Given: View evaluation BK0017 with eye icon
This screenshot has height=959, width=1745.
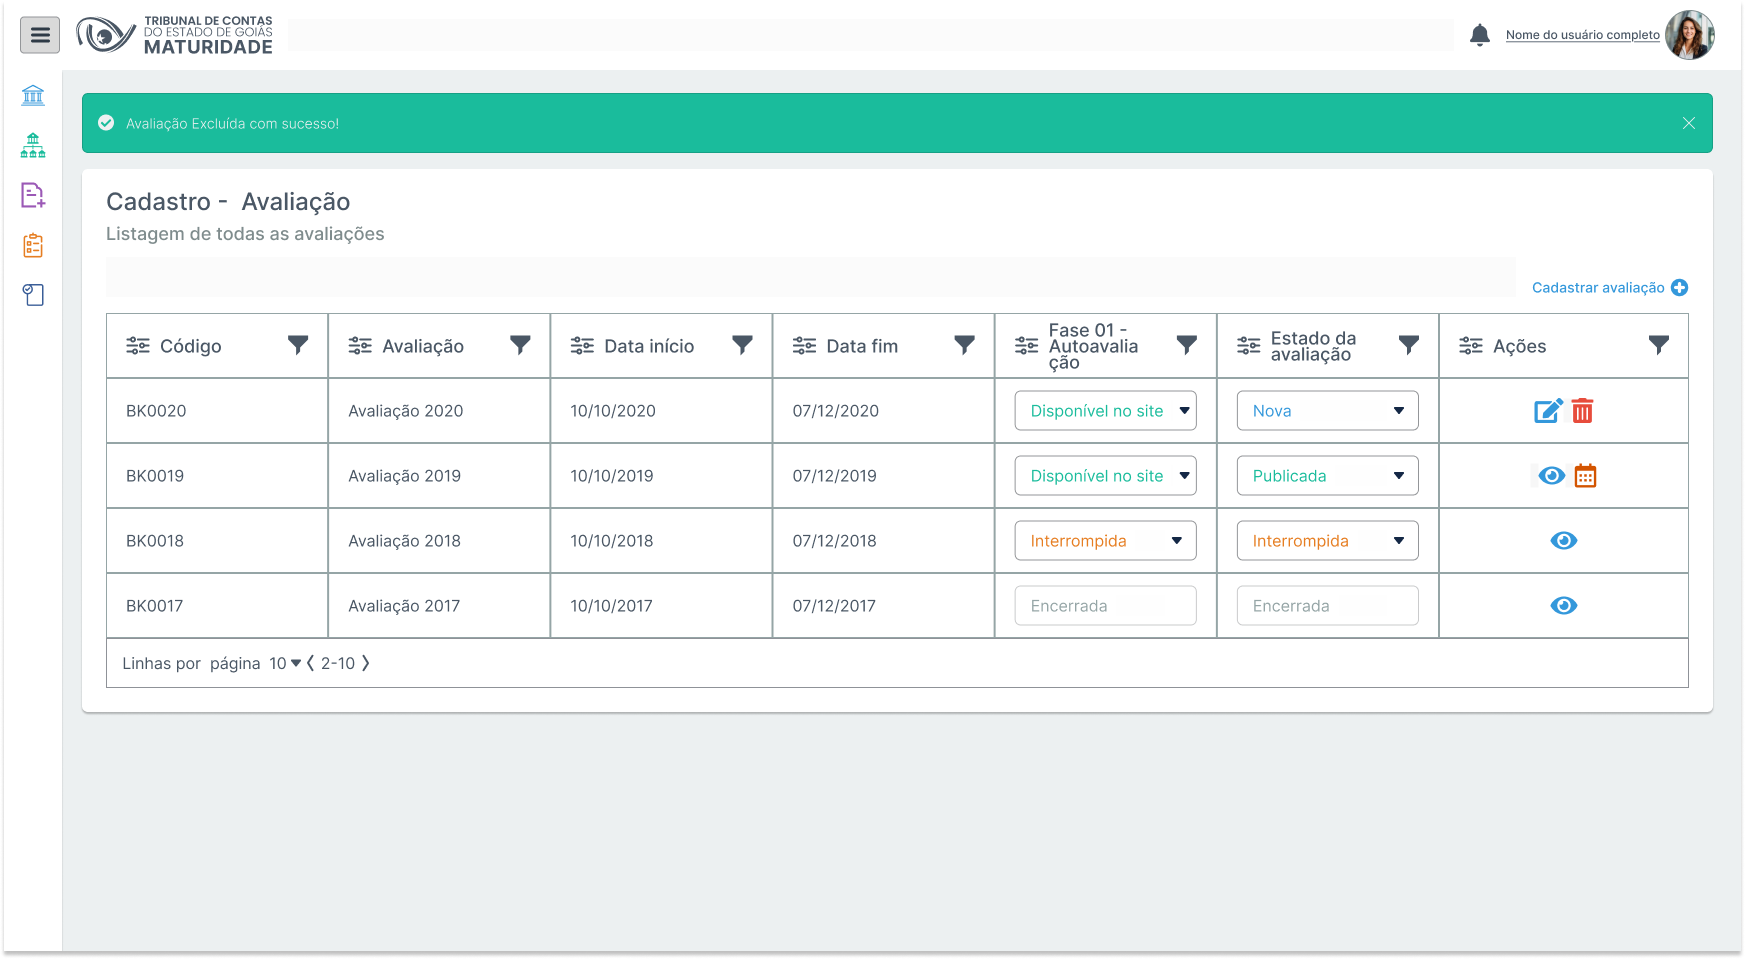Looking at the screenshot, I should [x=1563, y=606].
